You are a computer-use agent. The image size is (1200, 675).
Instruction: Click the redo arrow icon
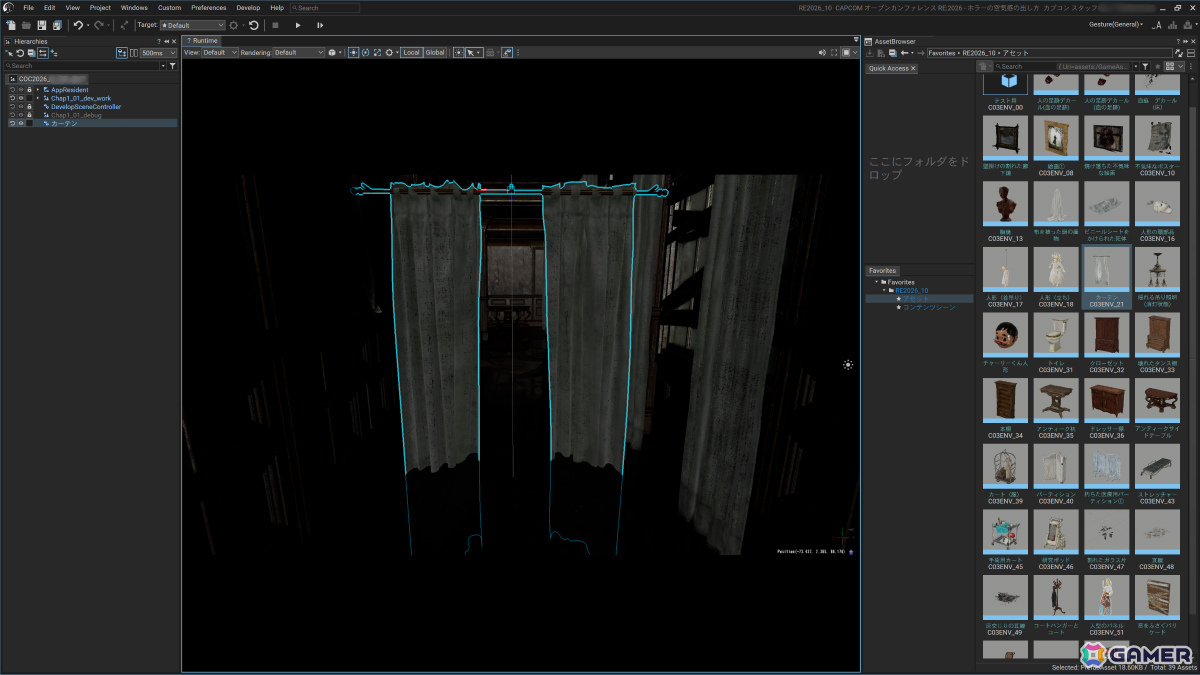tap(98, 25)
